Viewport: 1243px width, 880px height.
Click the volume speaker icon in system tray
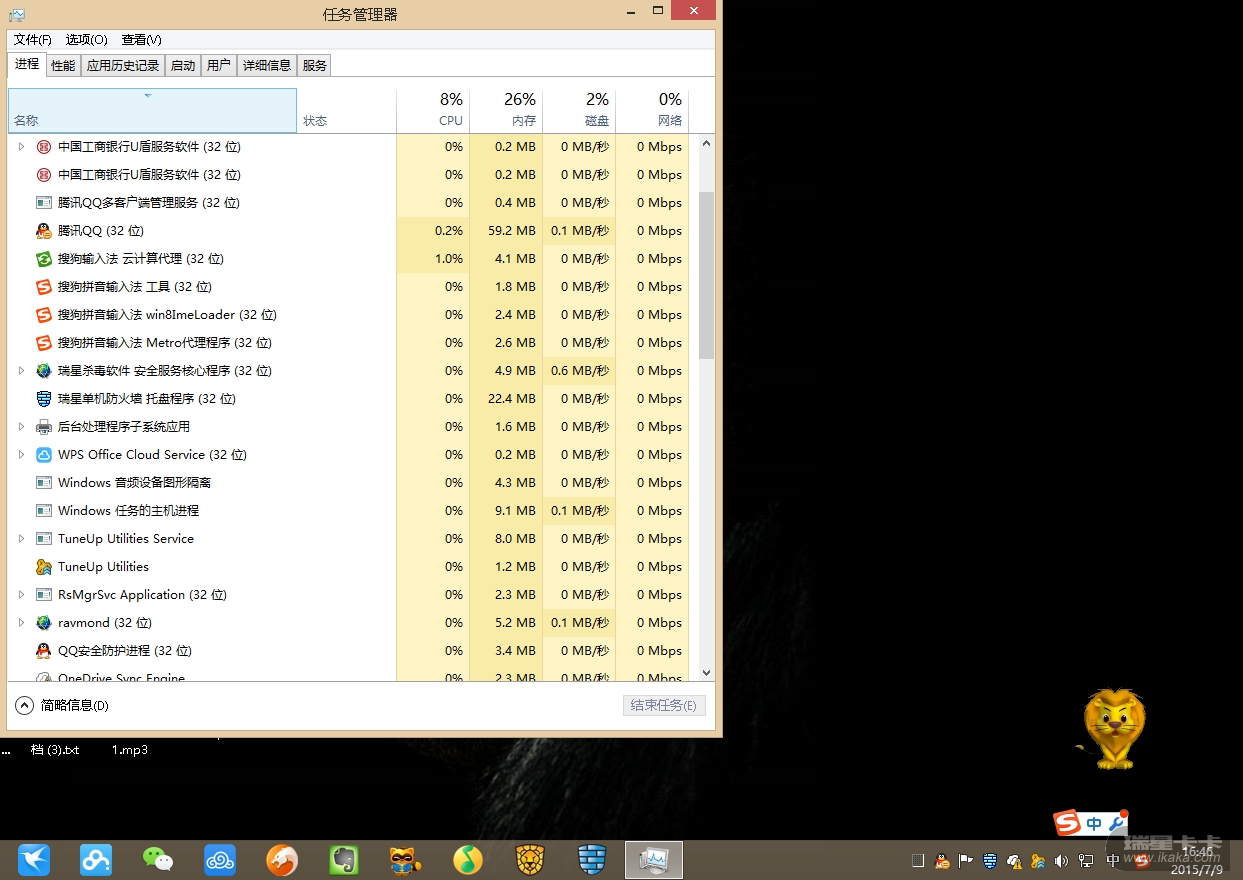click(x=1061, y=860)
